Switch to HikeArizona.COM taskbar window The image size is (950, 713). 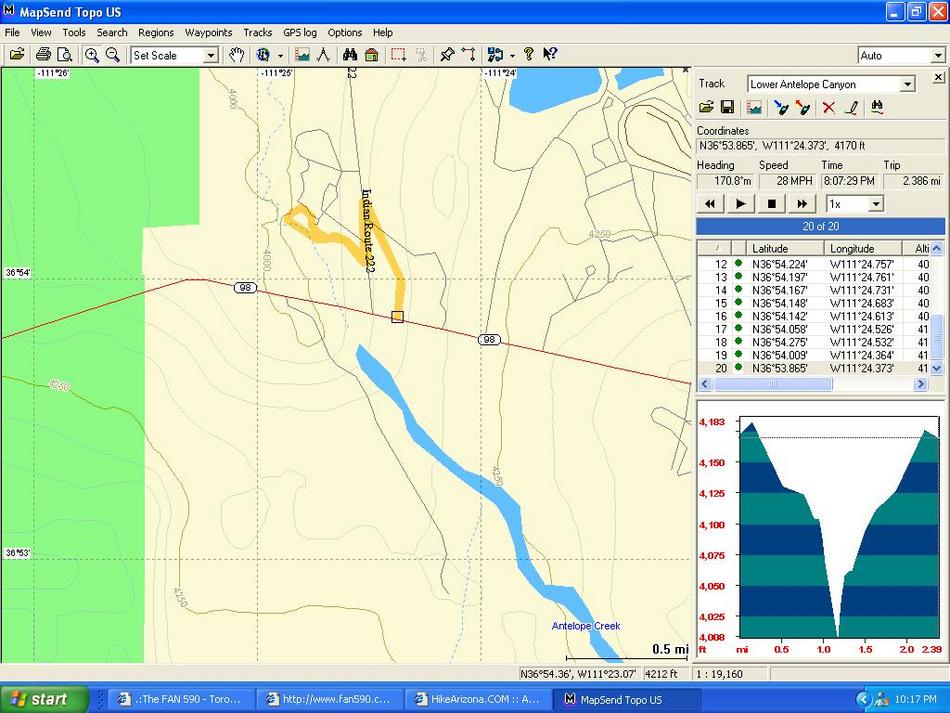tap(479, 699)
